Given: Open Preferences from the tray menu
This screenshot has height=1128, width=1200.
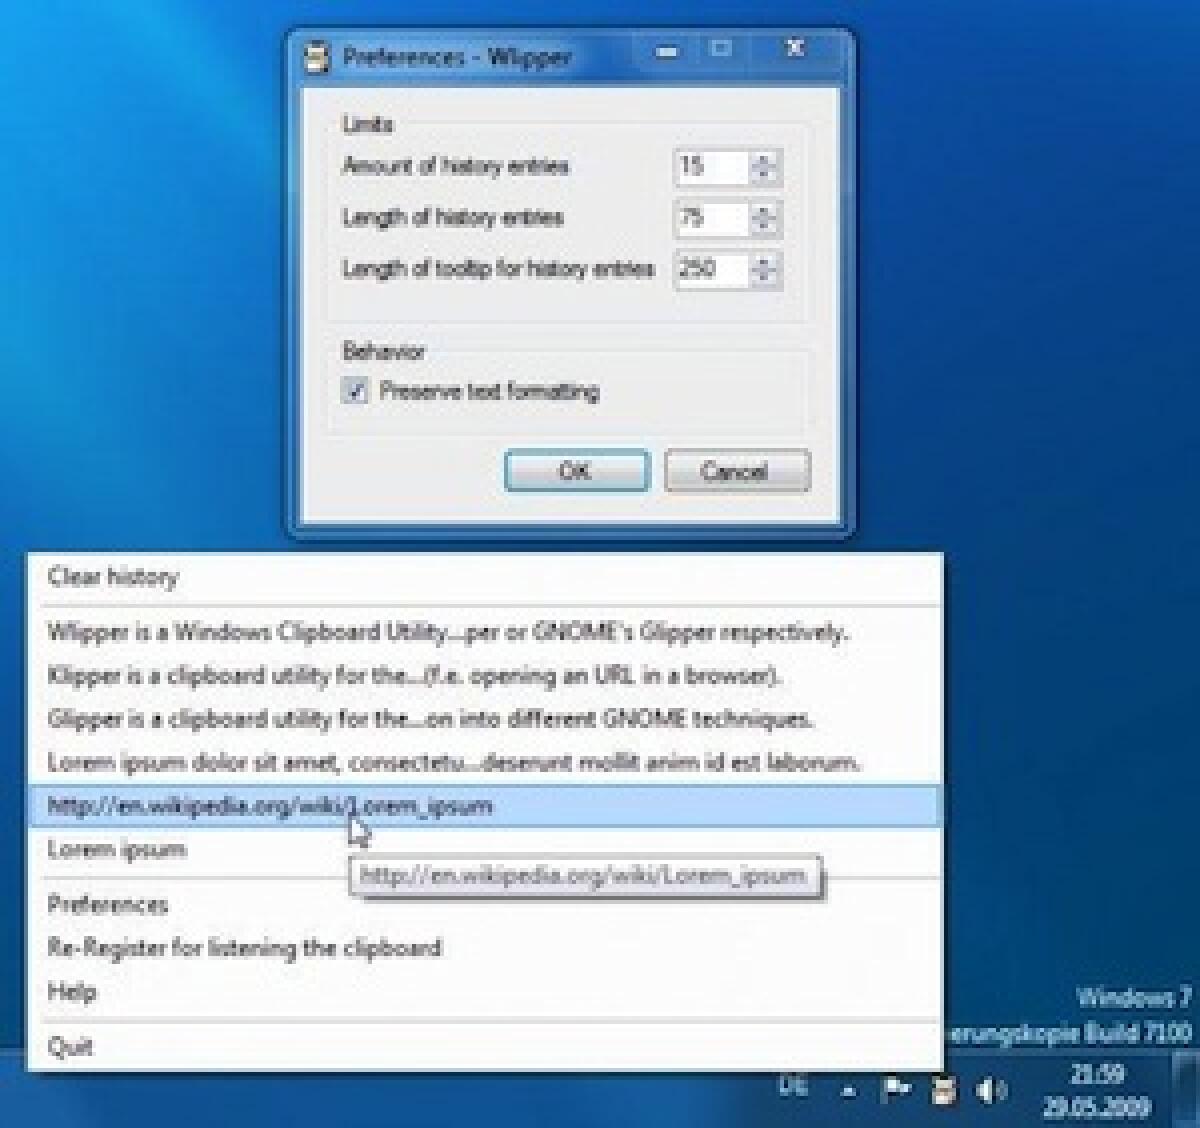Looking at the screenshot, I should (484, 905).
